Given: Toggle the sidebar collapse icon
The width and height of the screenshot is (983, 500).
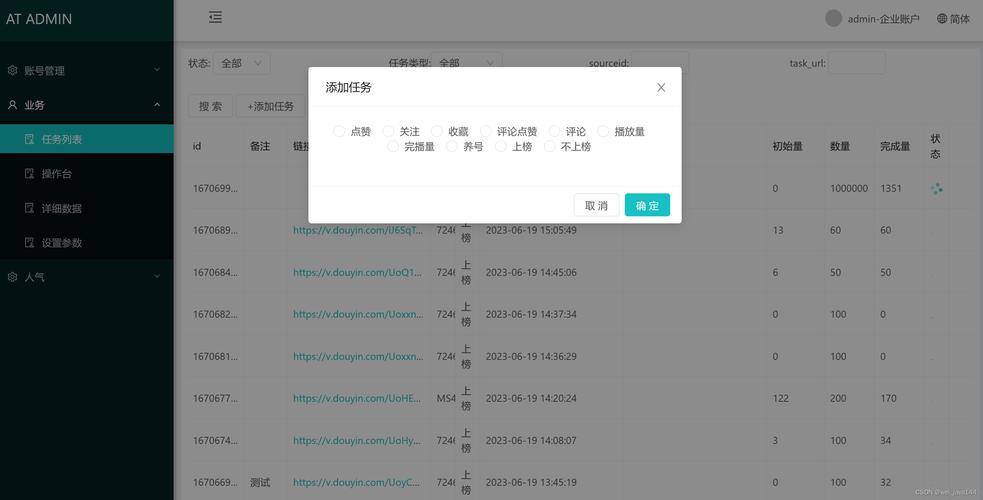Looking at the screenshot, I should coord(216,18).
